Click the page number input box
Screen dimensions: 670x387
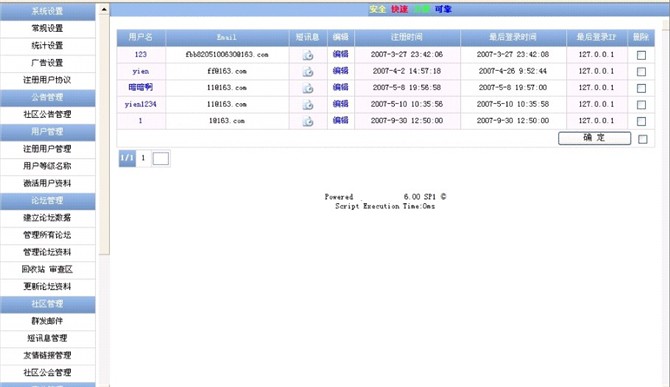coord(161,158)
